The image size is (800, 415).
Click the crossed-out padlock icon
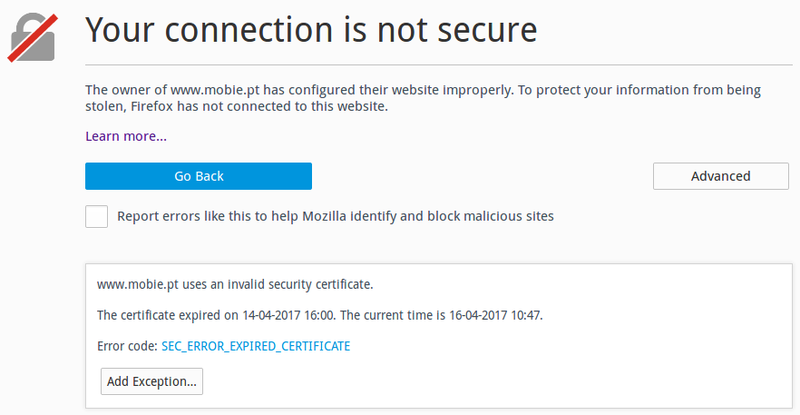click(x=33, y=38)
